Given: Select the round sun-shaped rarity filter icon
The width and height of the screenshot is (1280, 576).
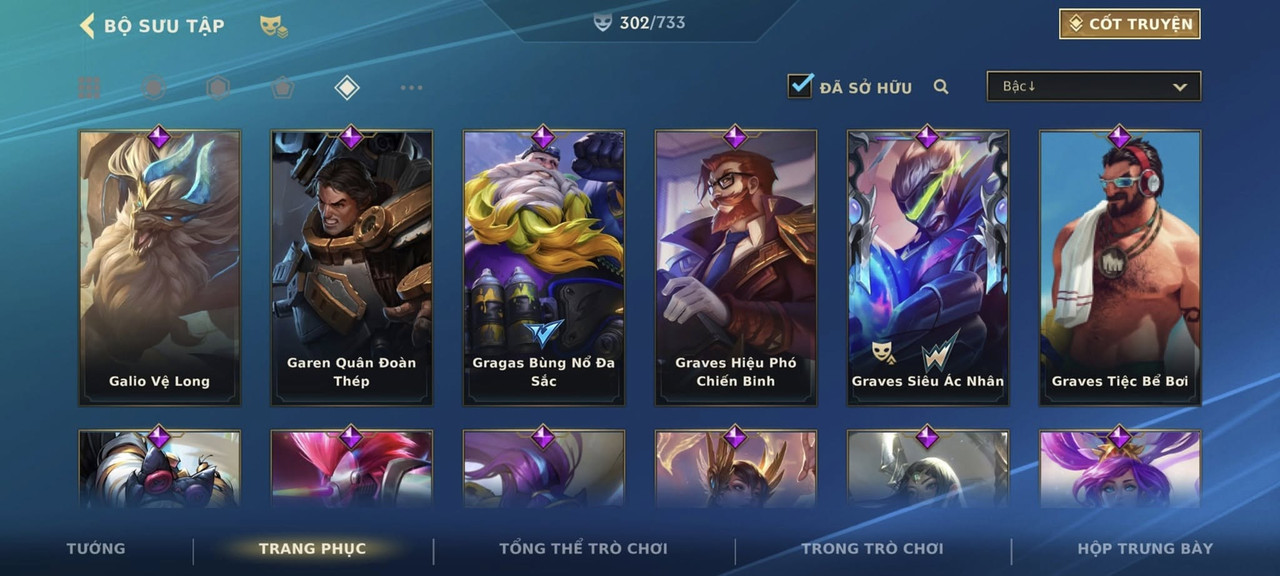Looking at the screenshot, I should coord(153,88).
